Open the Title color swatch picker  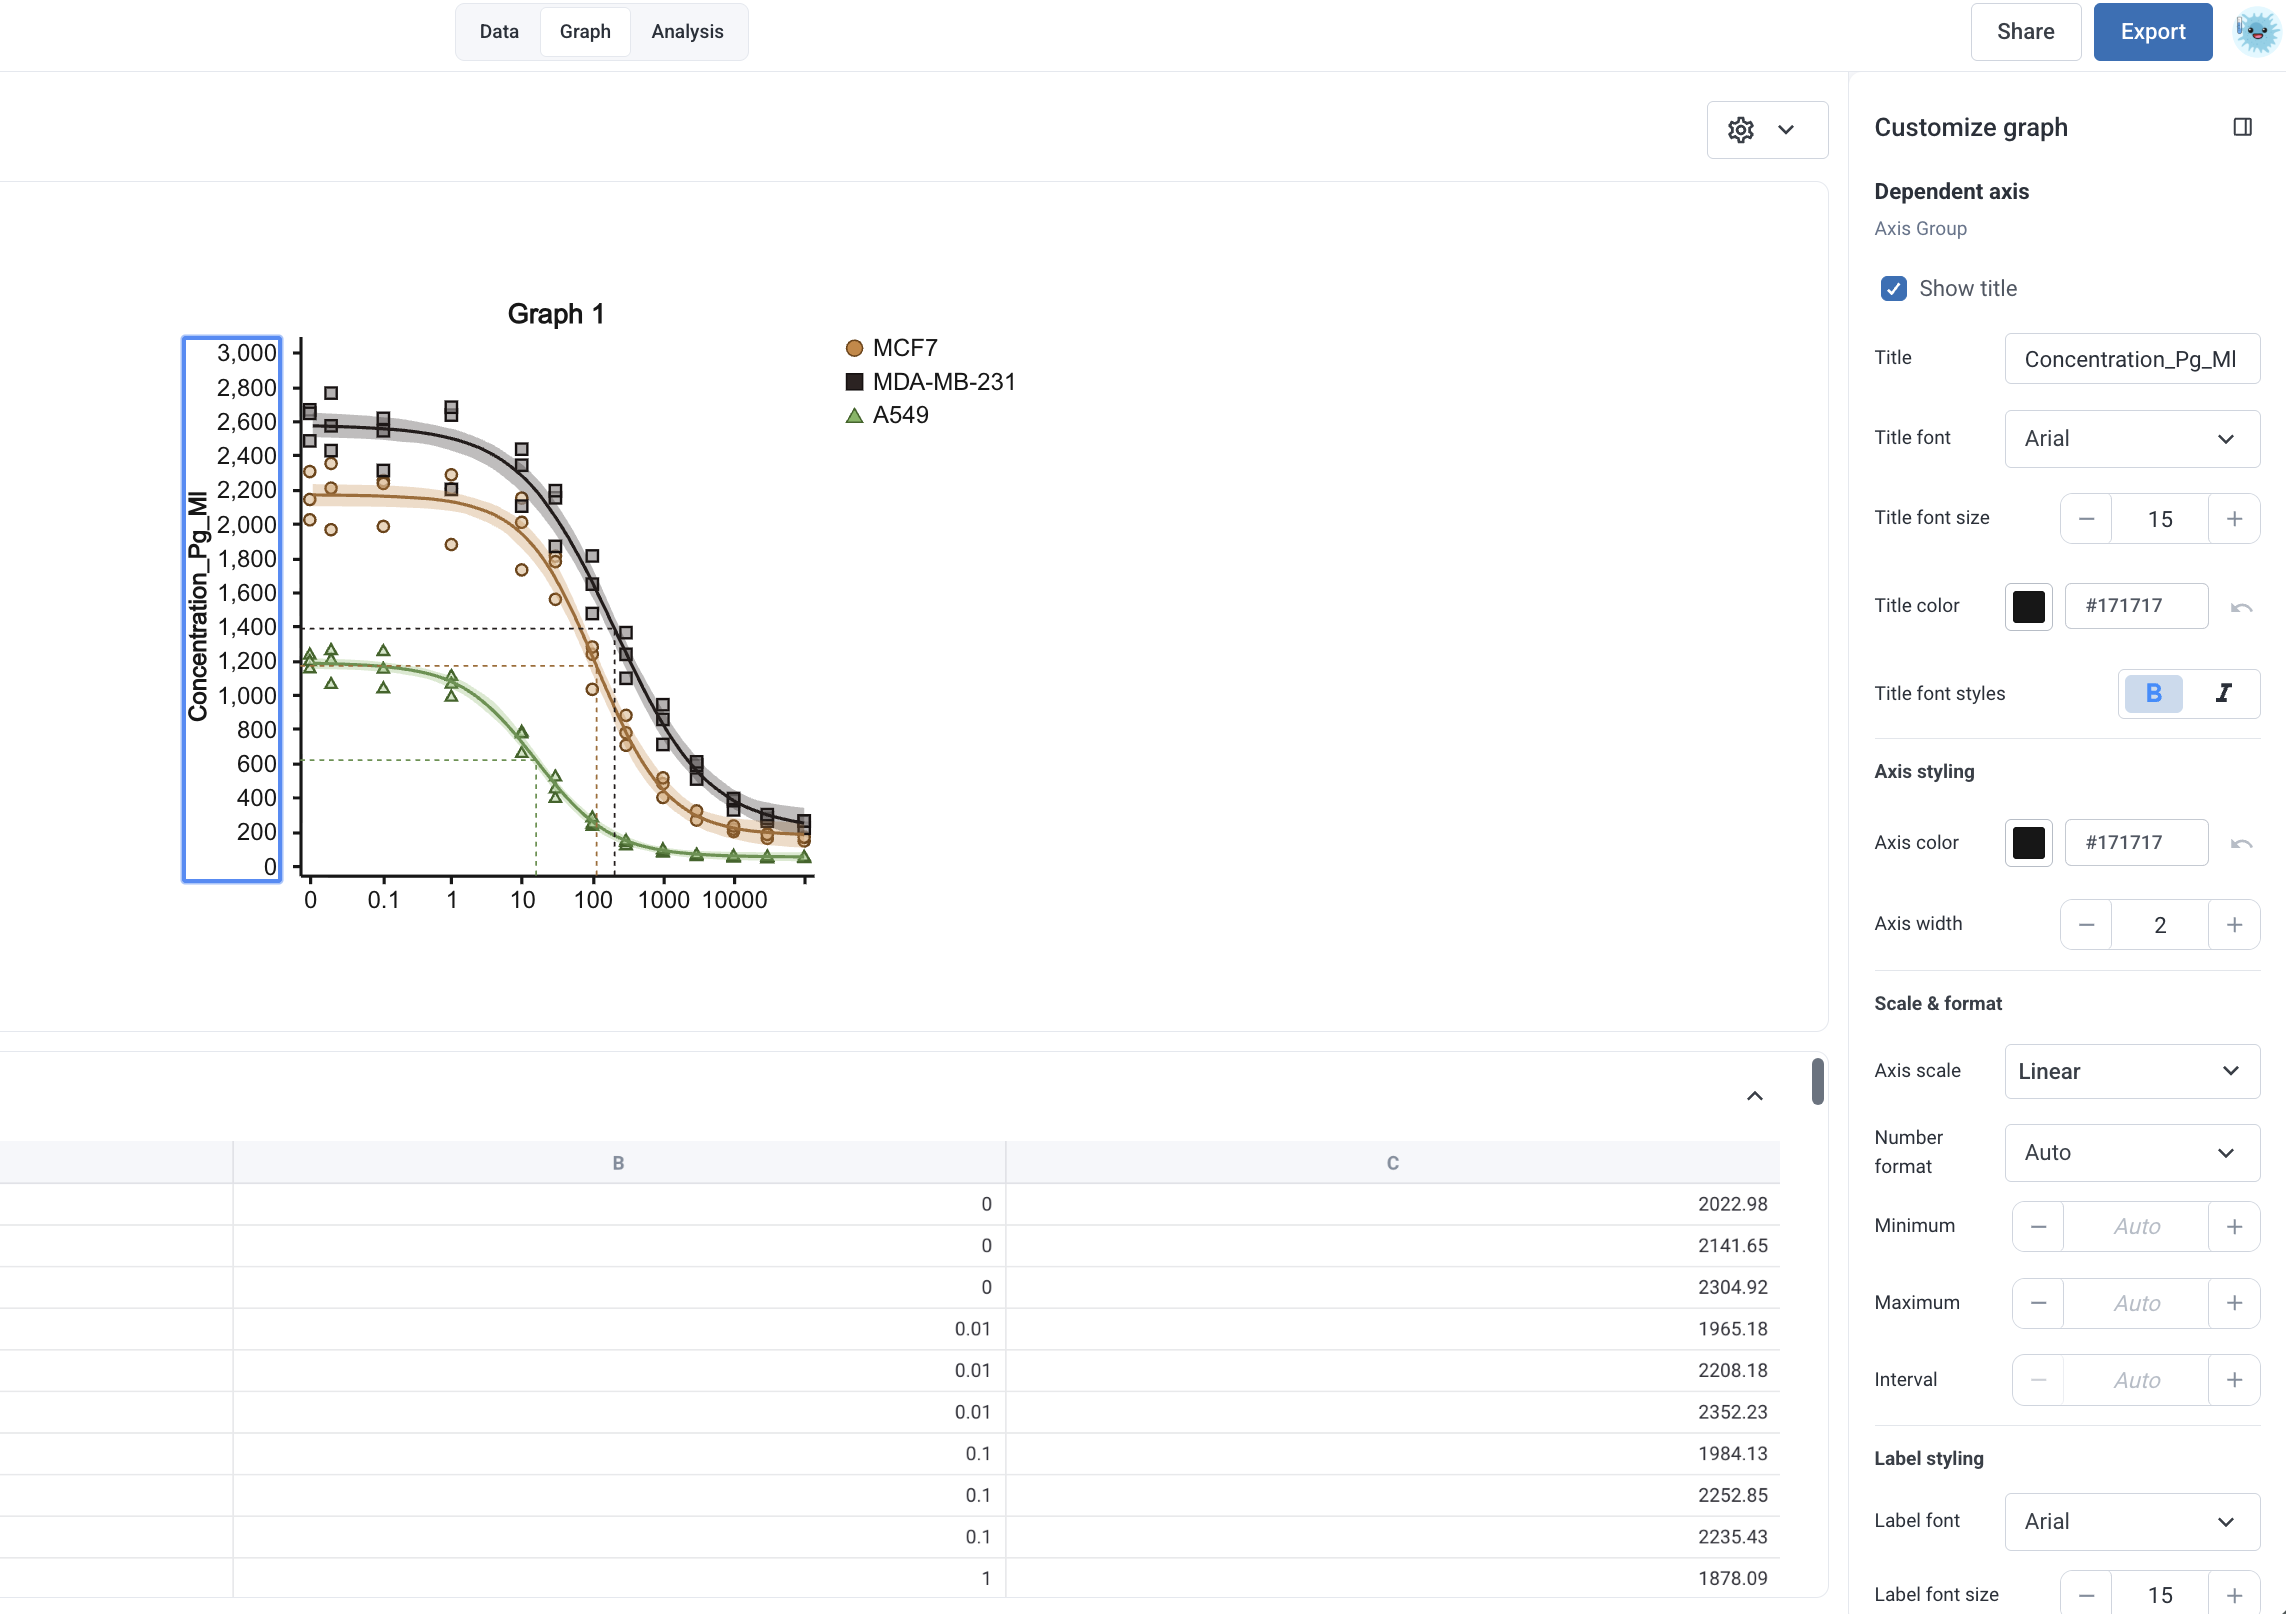[x=2028, y=607]
